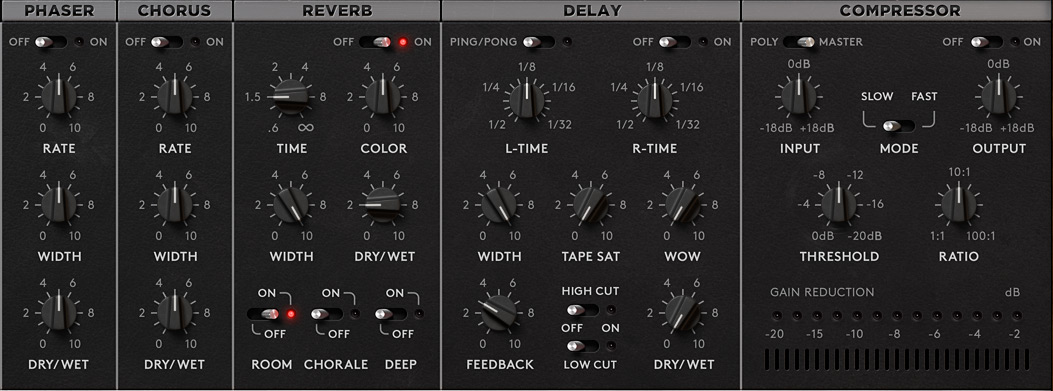The width and height of the screenshot is (1053, 391).
Task: Toggle the Delay Ping/Pong switch
Action: [539, 42]
